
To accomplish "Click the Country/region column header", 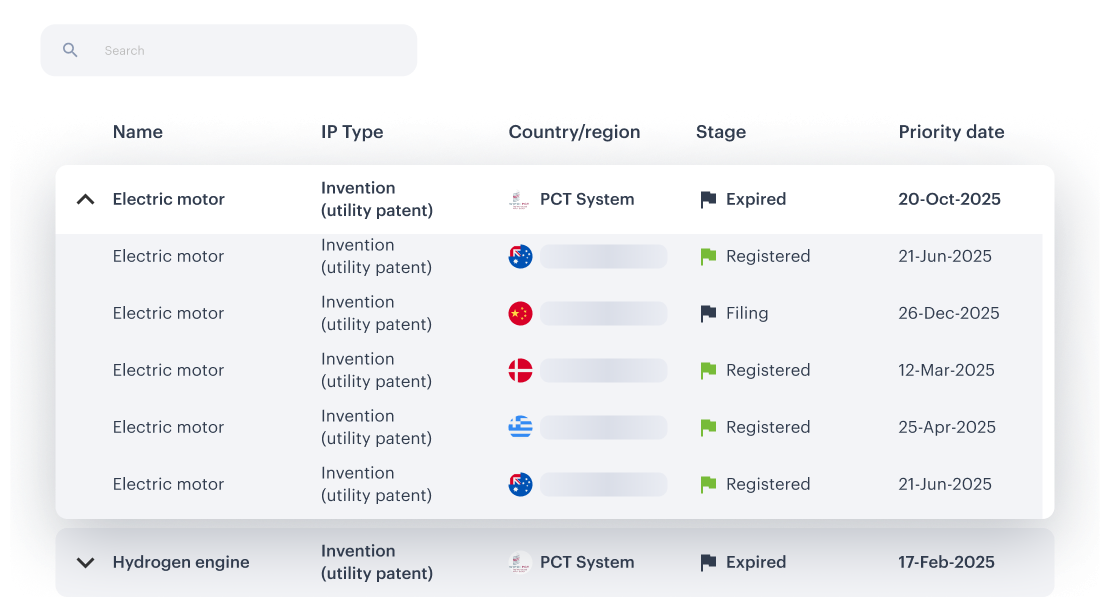I will (x=574, y=132).
